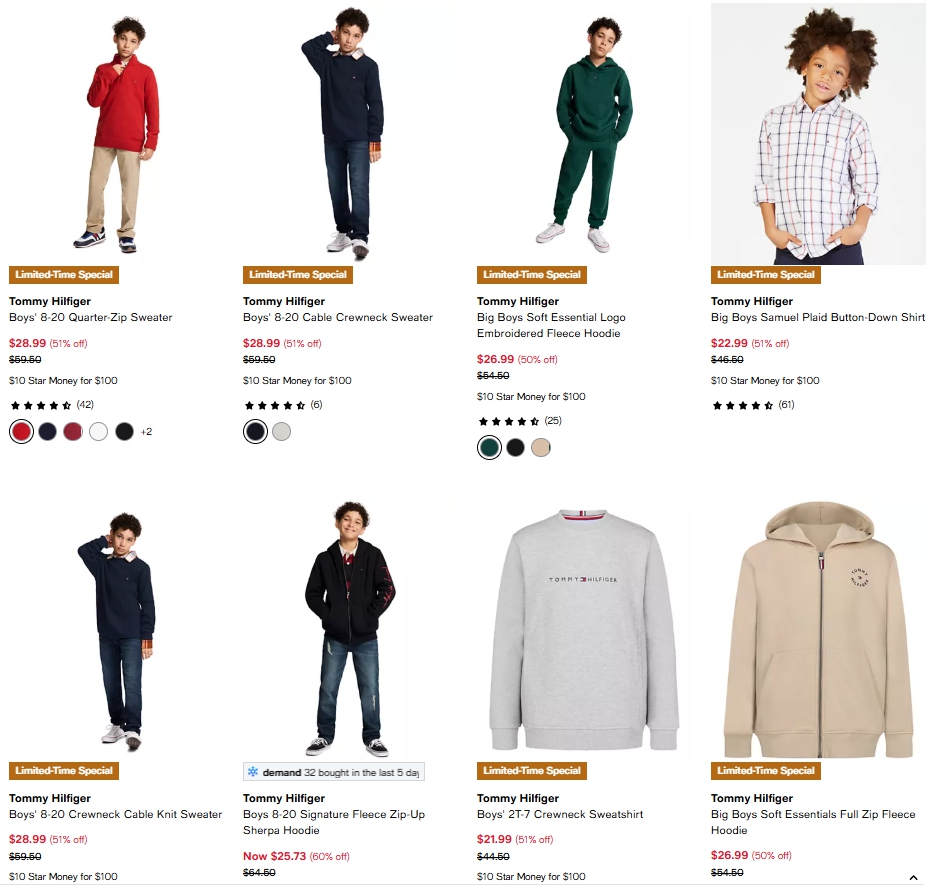This screenshot has height=885, width=938.
Task: Open Big Boys Samuel Plaid Button-Down Shirt
Action: click(x=817, y=317)
